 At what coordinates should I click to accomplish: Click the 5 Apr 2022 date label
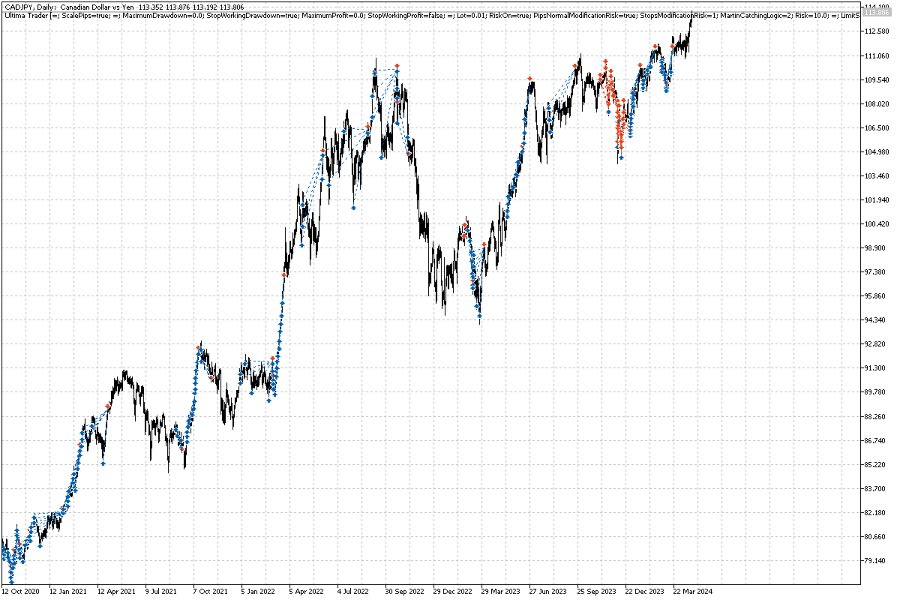tap(306, 591)
